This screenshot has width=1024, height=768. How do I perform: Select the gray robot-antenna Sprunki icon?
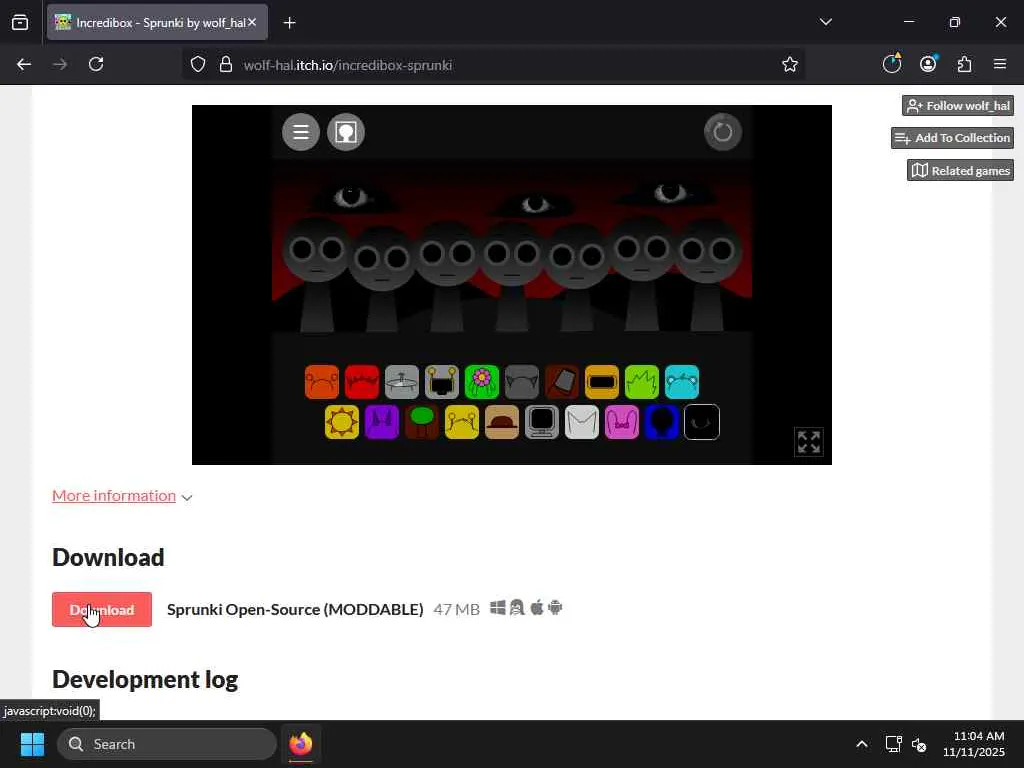(442, 382)
